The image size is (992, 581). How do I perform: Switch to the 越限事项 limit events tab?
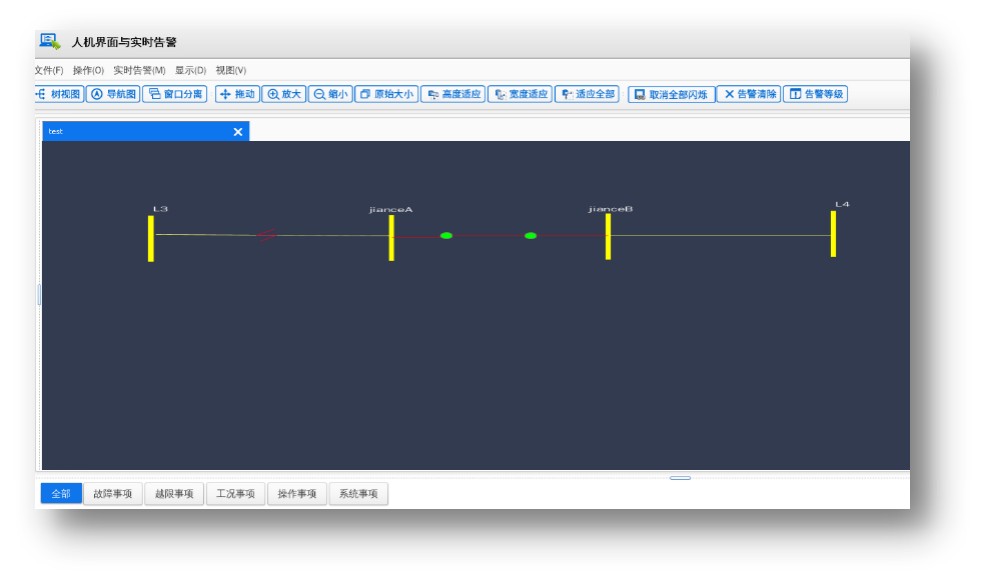click(x=174, y=494)
